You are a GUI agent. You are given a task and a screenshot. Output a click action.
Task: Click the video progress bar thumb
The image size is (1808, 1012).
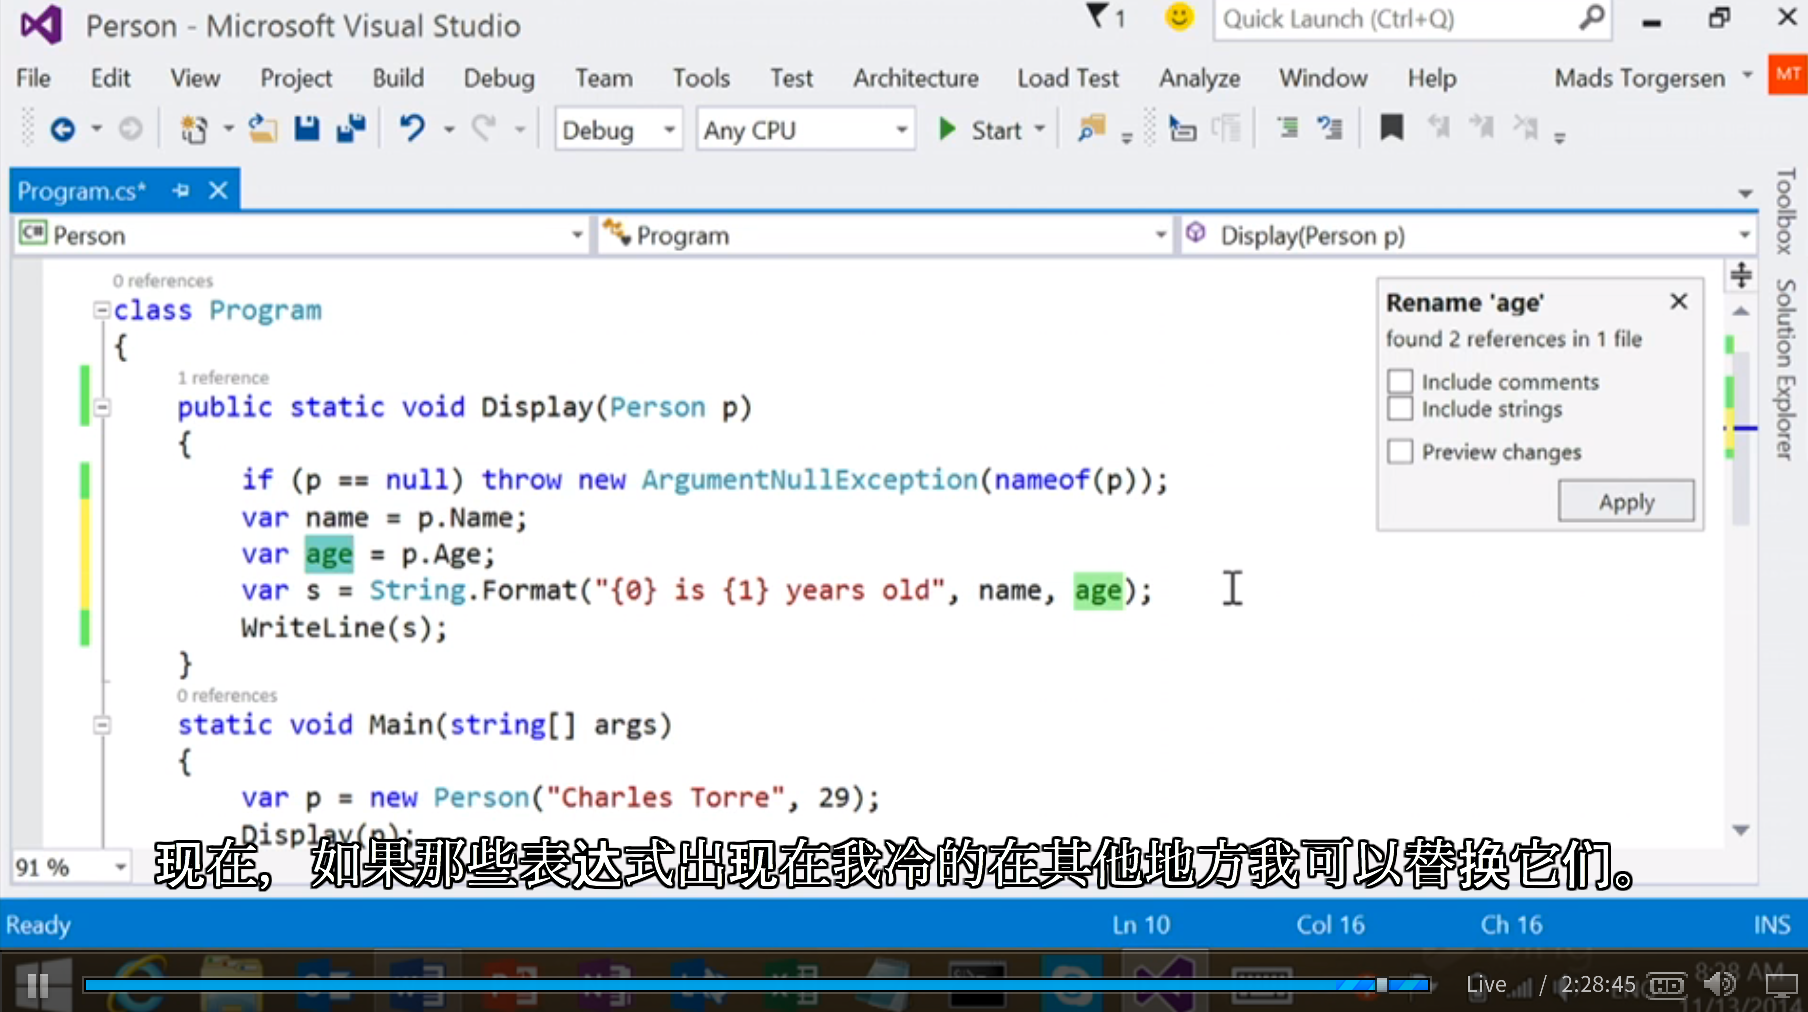click(1382, 985)
